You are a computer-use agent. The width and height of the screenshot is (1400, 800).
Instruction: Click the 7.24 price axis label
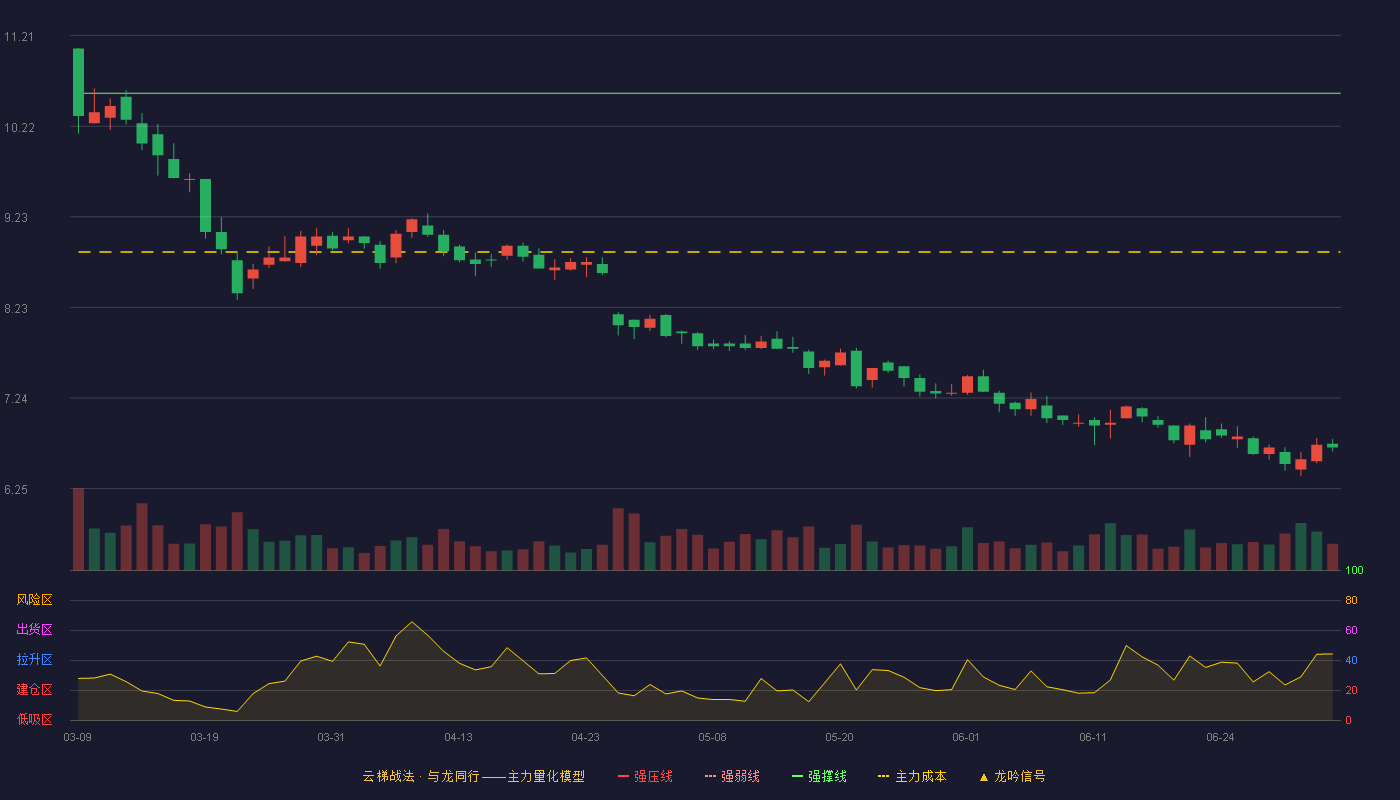tap(15, 399)
